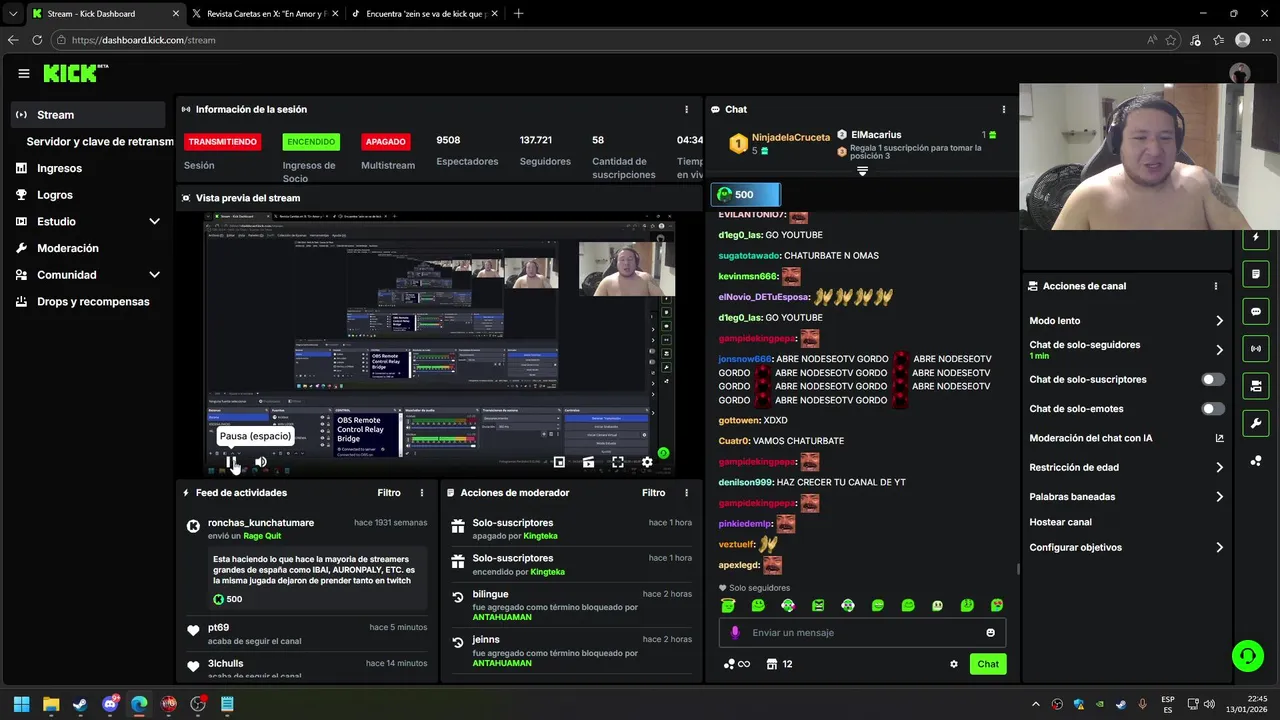
Task: Open the green headset support button
Action: [x=1247, y=656]
